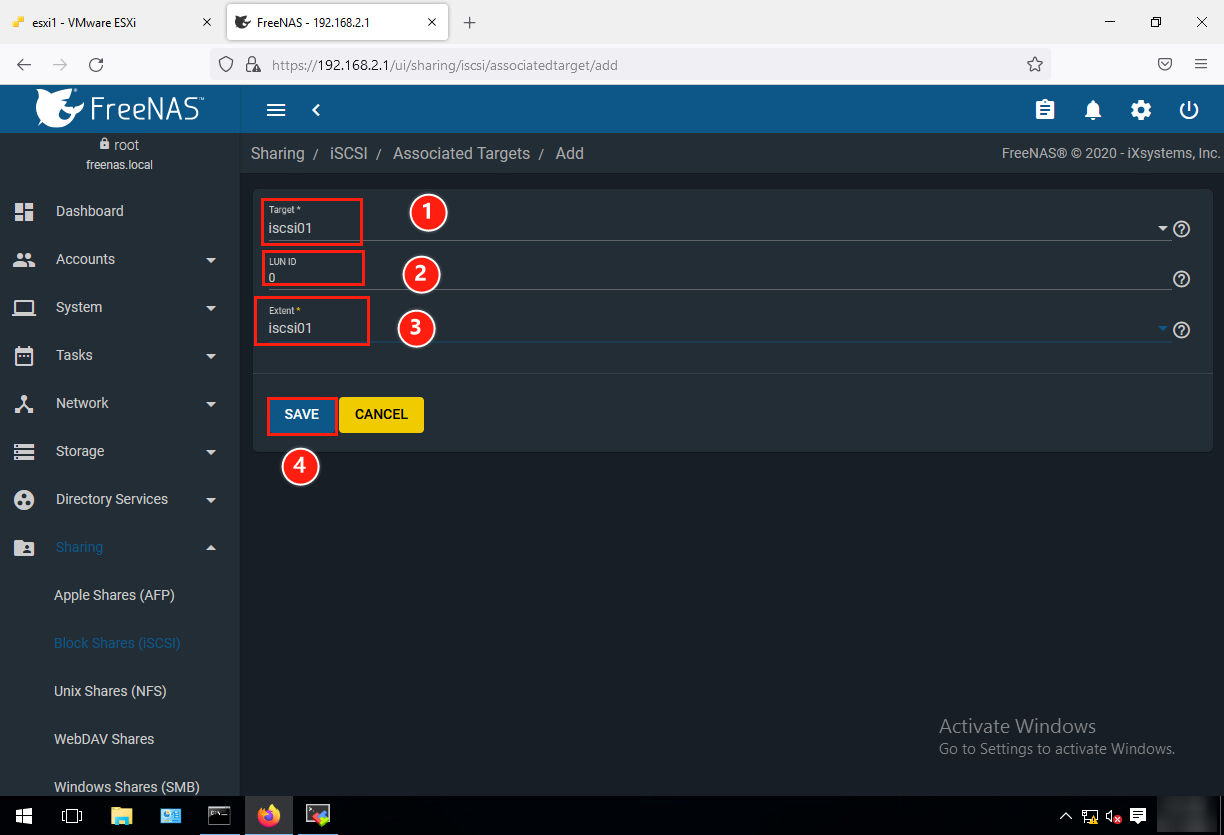The width and height of the screenshot is (1224, 835).
Task: Open the Extent dropdown arrow
Action: tap(1163, 328)
